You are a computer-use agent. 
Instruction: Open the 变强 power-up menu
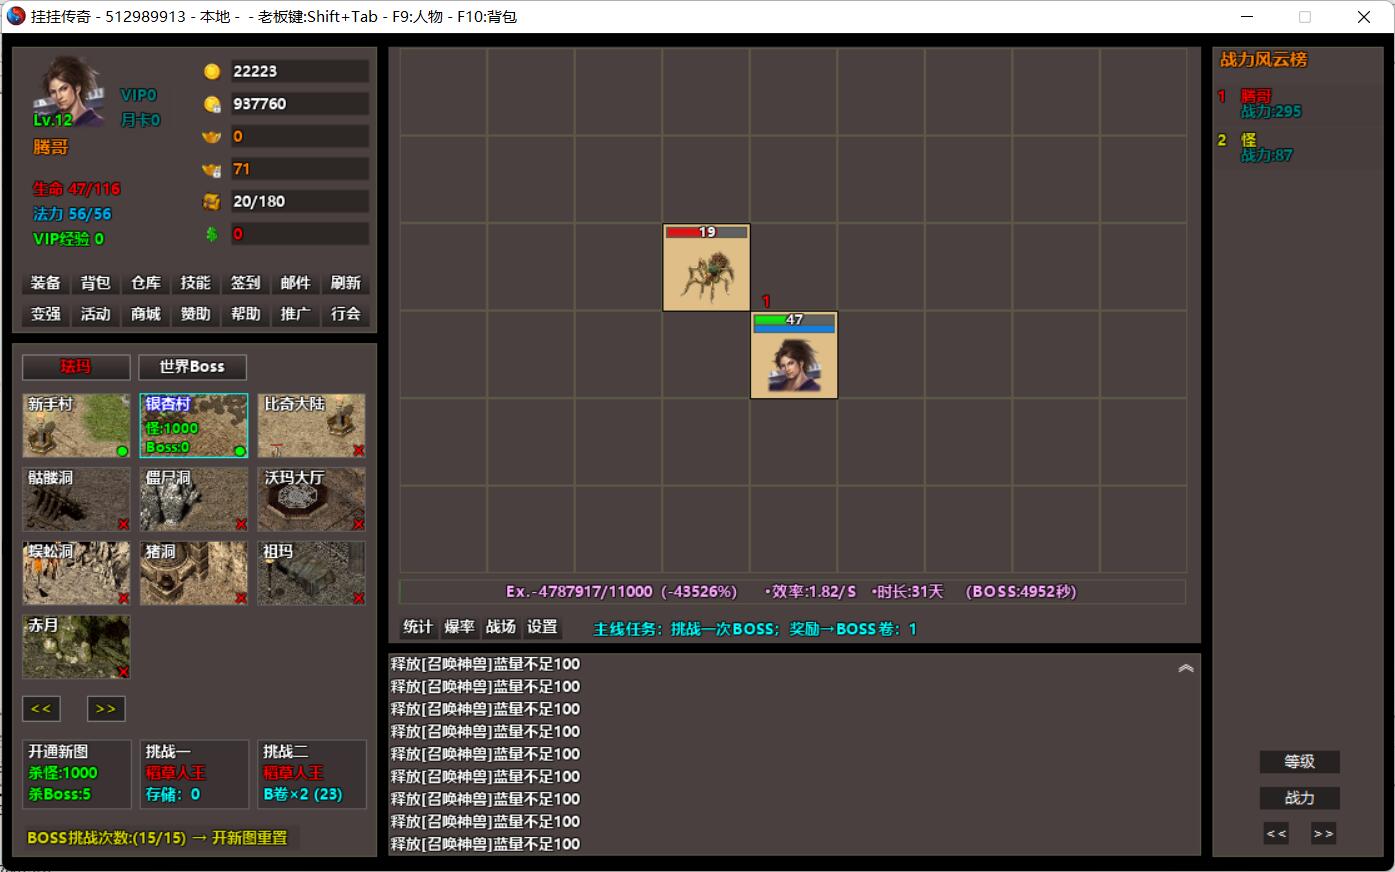[46, 314]
